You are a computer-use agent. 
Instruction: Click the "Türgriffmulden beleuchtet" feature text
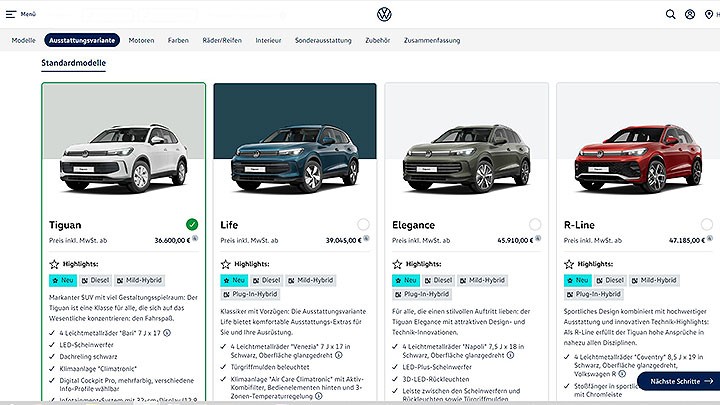270,367
